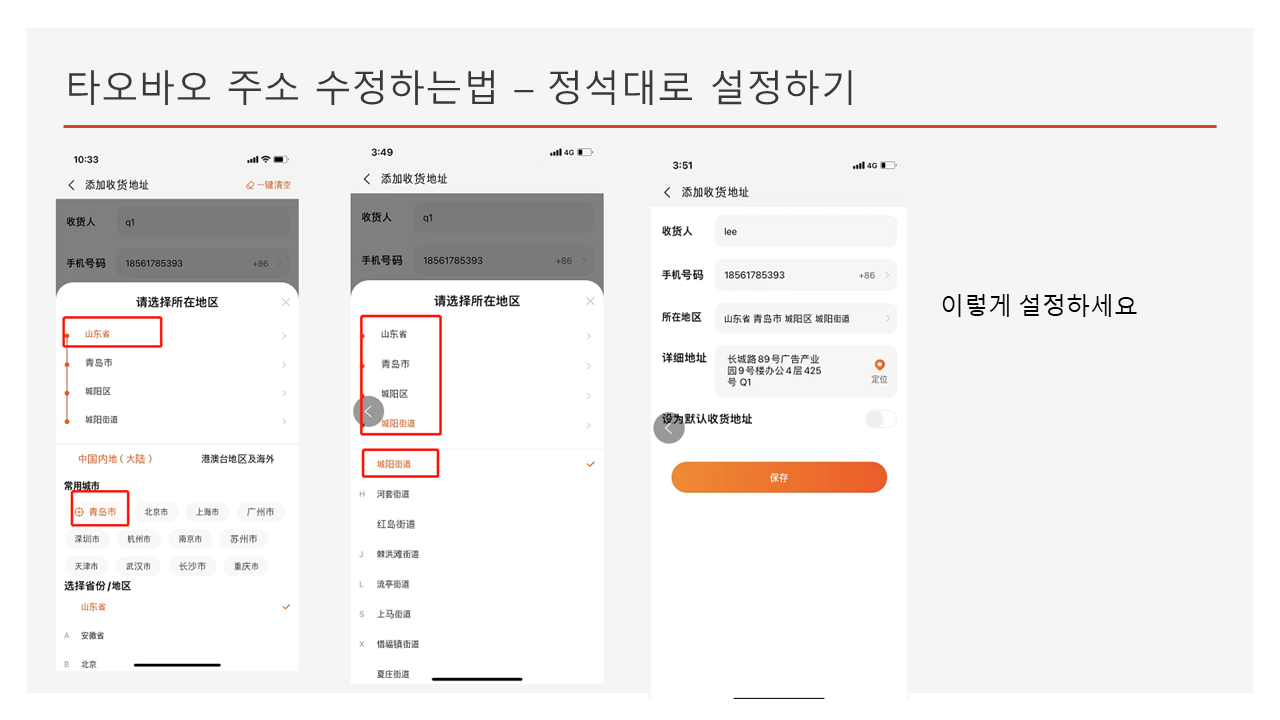
Task: Switch to 中国内地（大陆） tab
Action: 116,459
